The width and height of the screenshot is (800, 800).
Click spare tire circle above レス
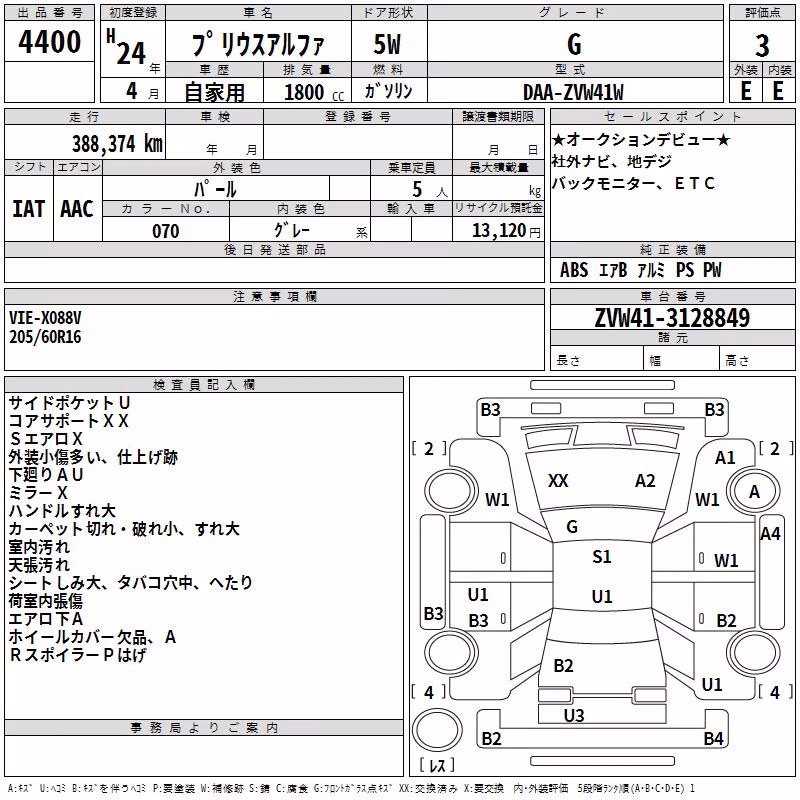(437, 729)
